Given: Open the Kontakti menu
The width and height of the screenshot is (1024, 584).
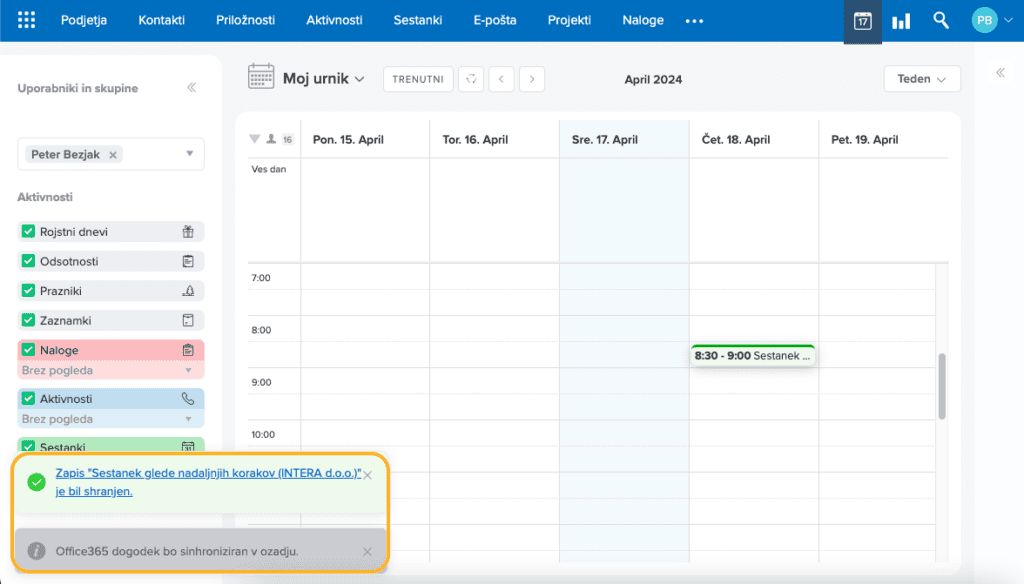Looking at the screenshot, I should (161, 20).
